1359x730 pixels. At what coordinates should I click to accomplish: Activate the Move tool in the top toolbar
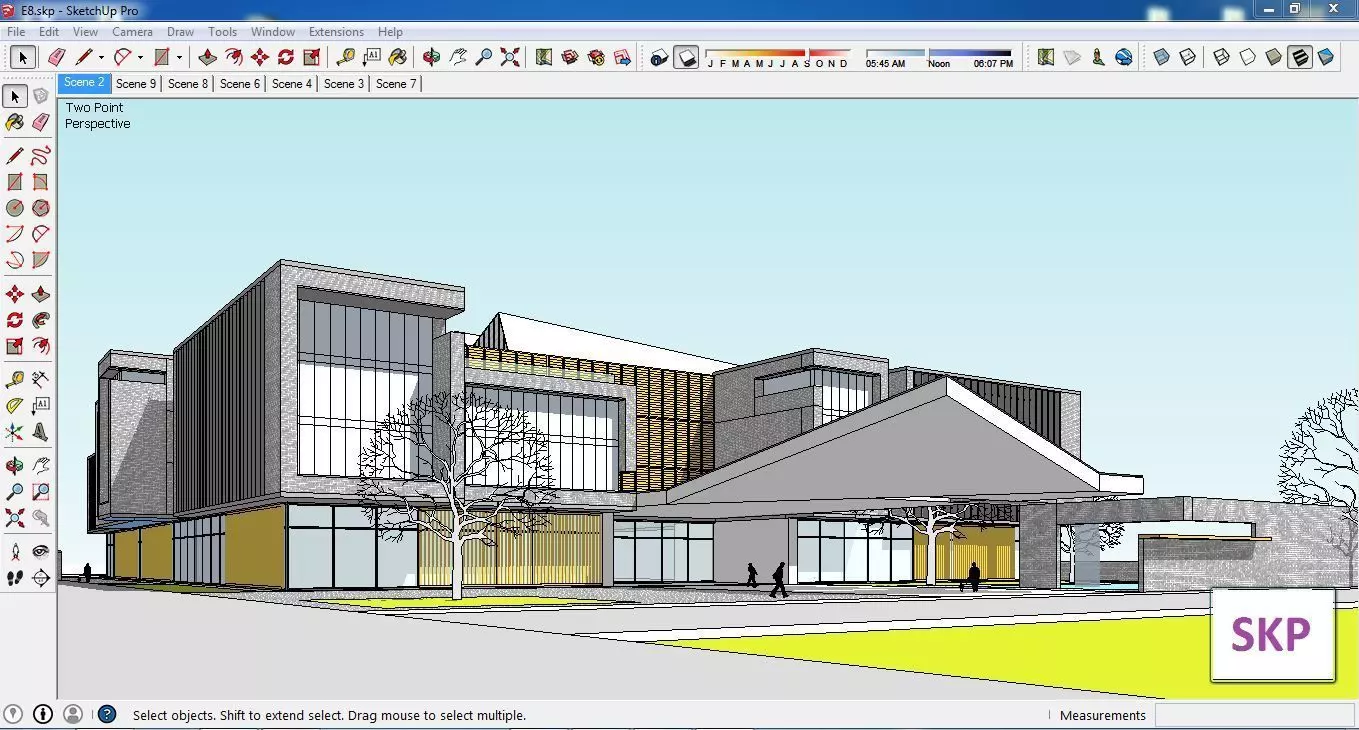(260, 57)
